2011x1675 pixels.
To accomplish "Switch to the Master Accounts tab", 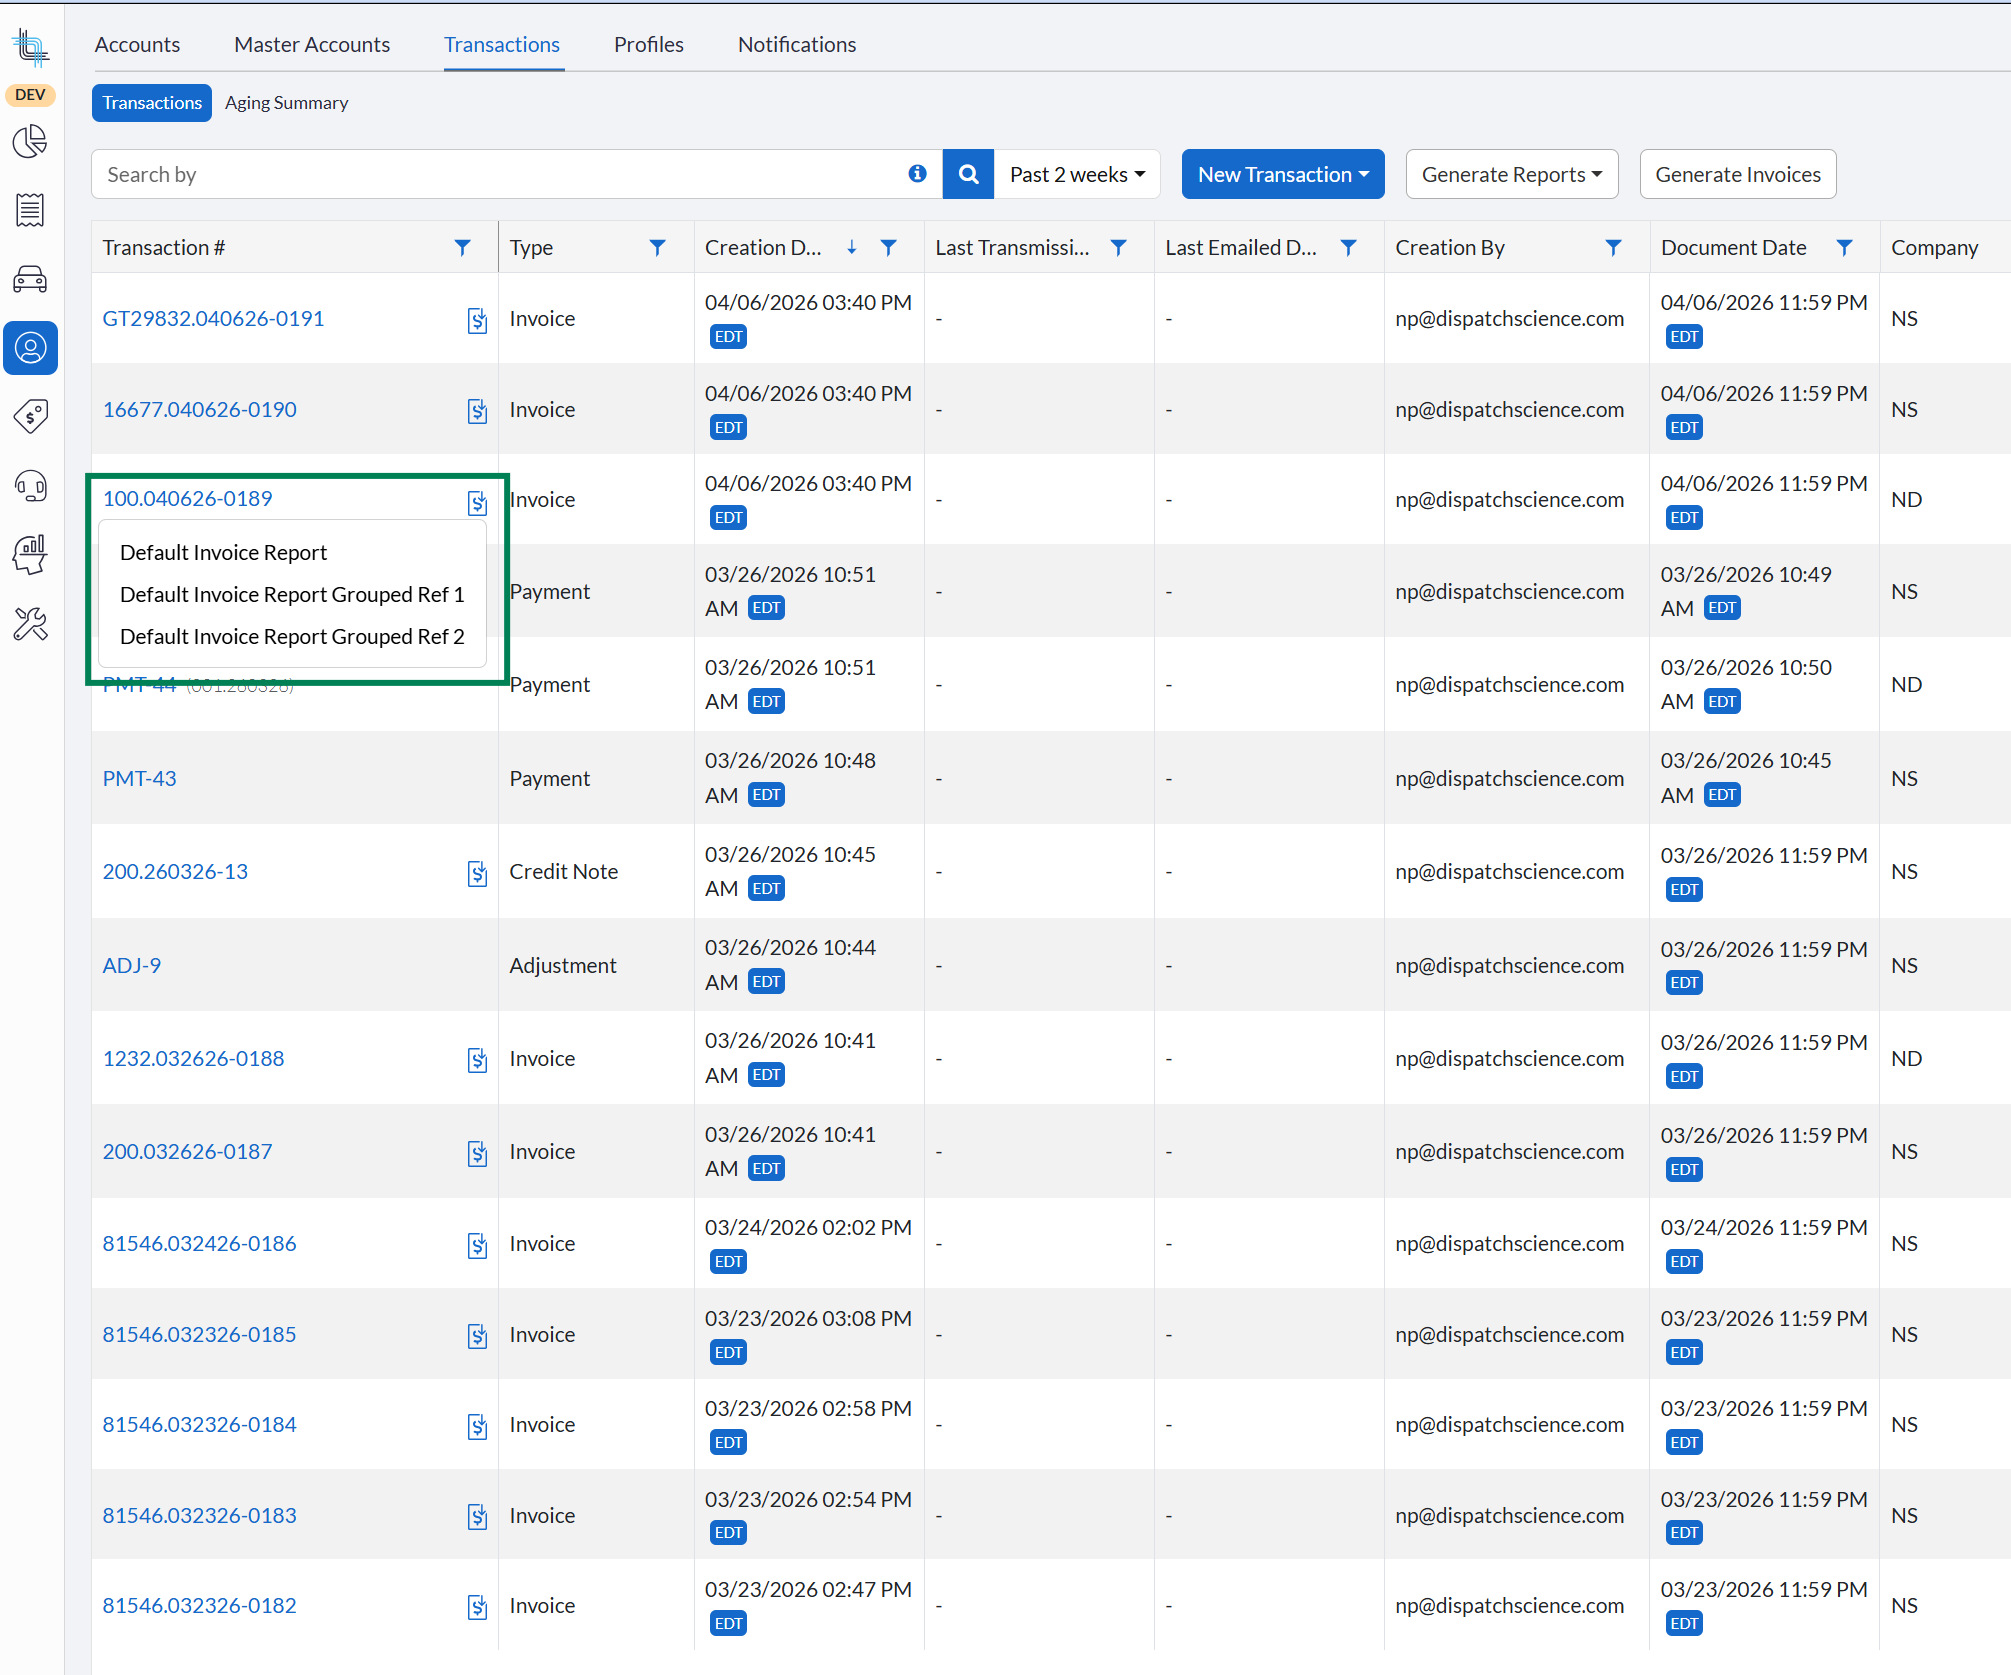I will coord(312,44).
